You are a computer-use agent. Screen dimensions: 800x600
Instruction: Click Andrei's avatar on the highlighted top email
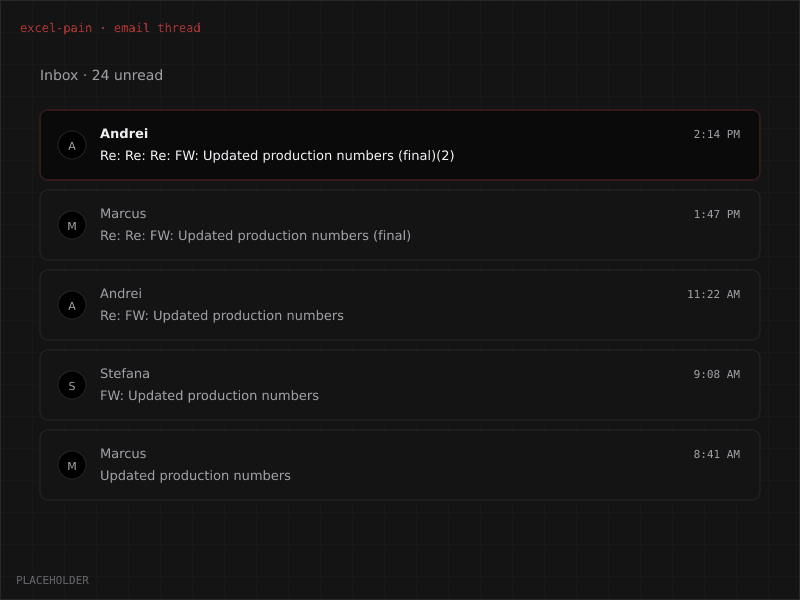coord(72,145)
